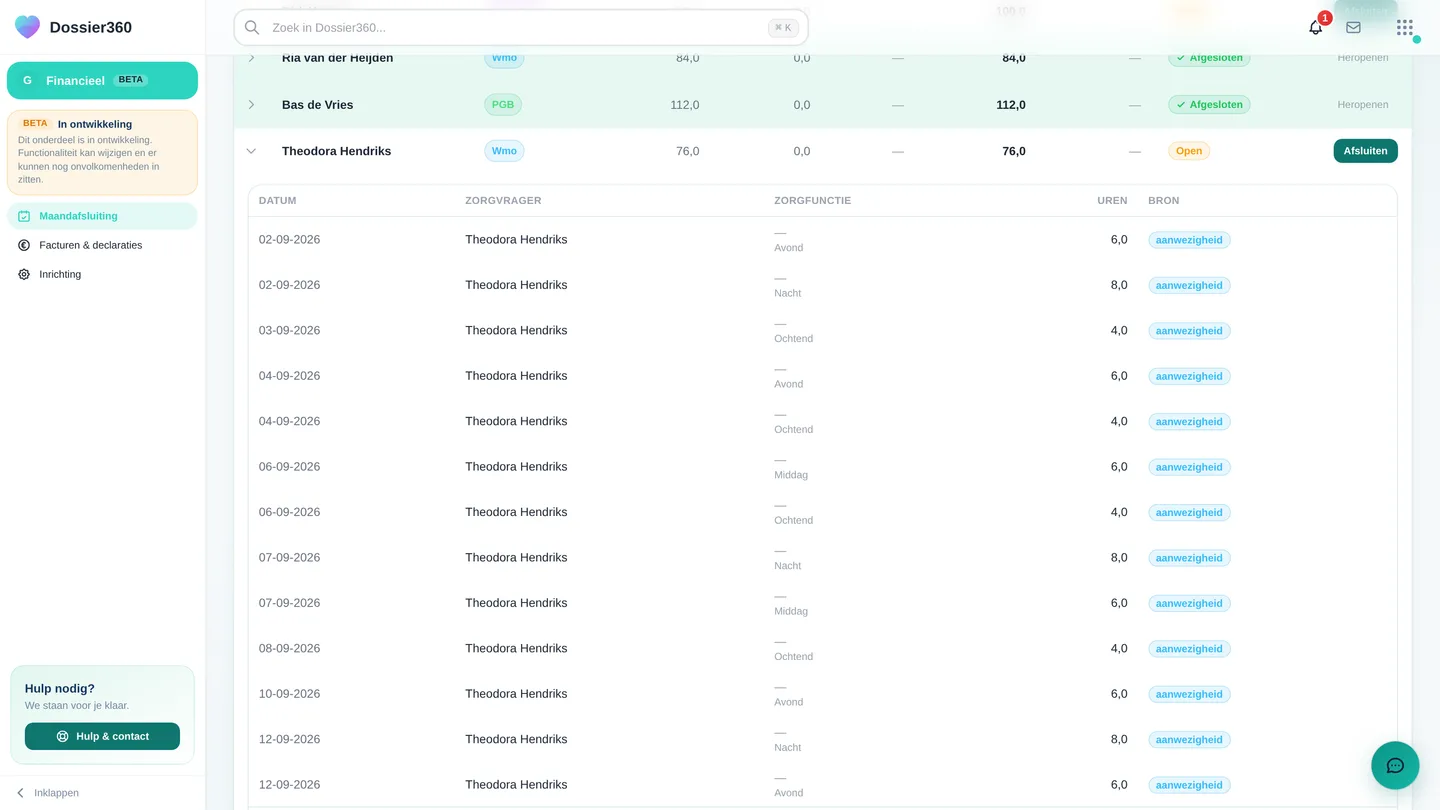Click Heropenen for Bas de Vries
1440x810 pixels.
point(1363,104)
